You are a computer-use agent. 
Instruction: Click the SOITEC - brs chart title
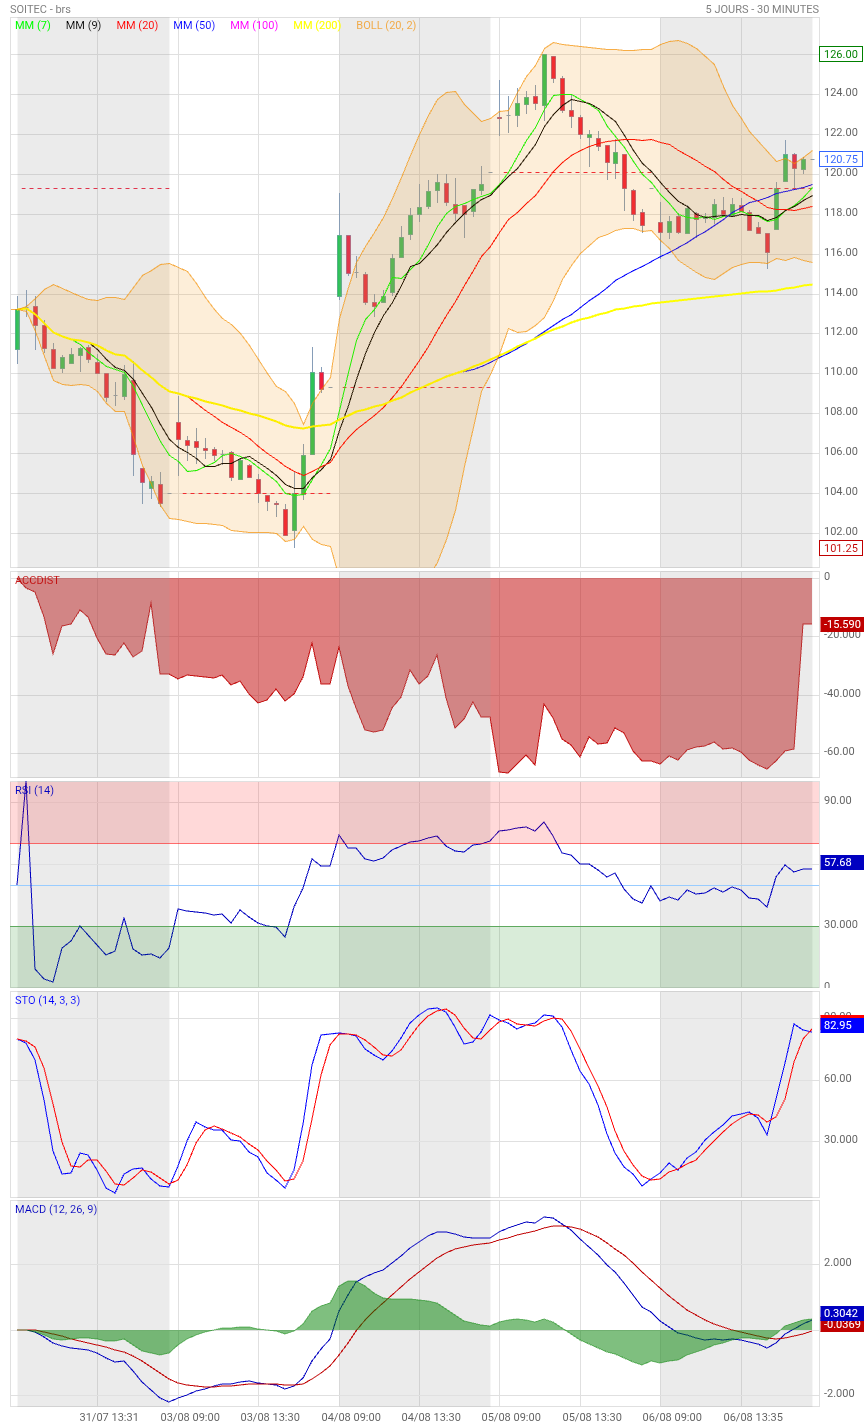pyautogui.click(x=41, y=9)
